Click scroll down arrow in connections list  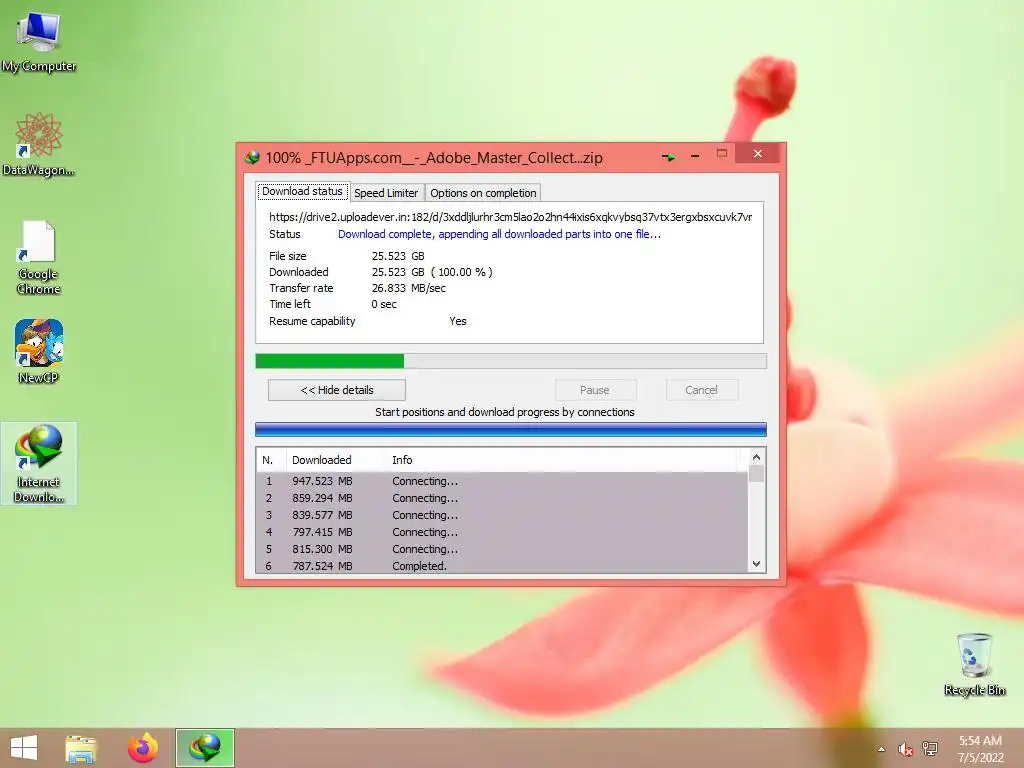[x=756, y=564]
